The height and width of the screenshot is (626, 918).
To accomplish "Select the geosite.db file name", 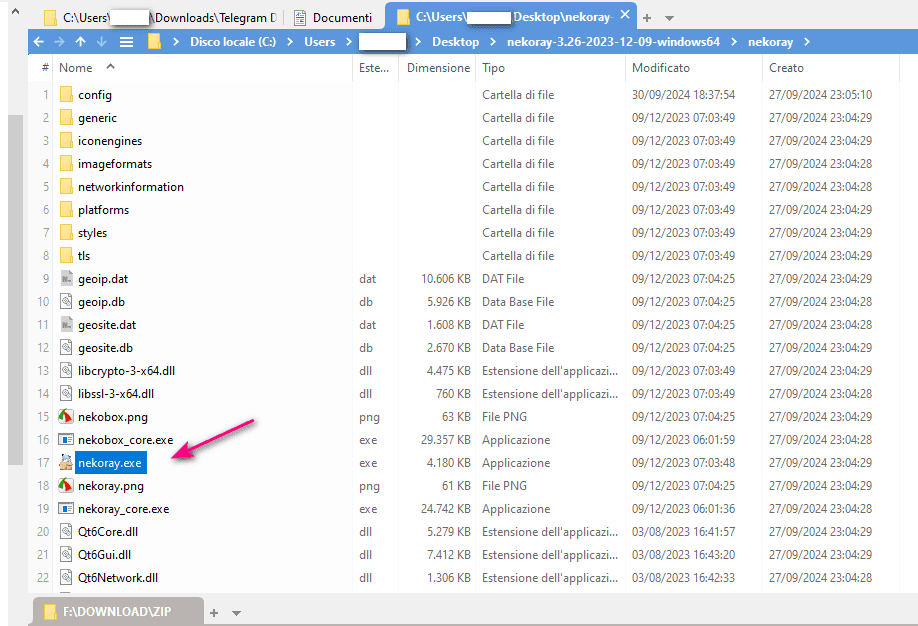I will tap(105, 348).
